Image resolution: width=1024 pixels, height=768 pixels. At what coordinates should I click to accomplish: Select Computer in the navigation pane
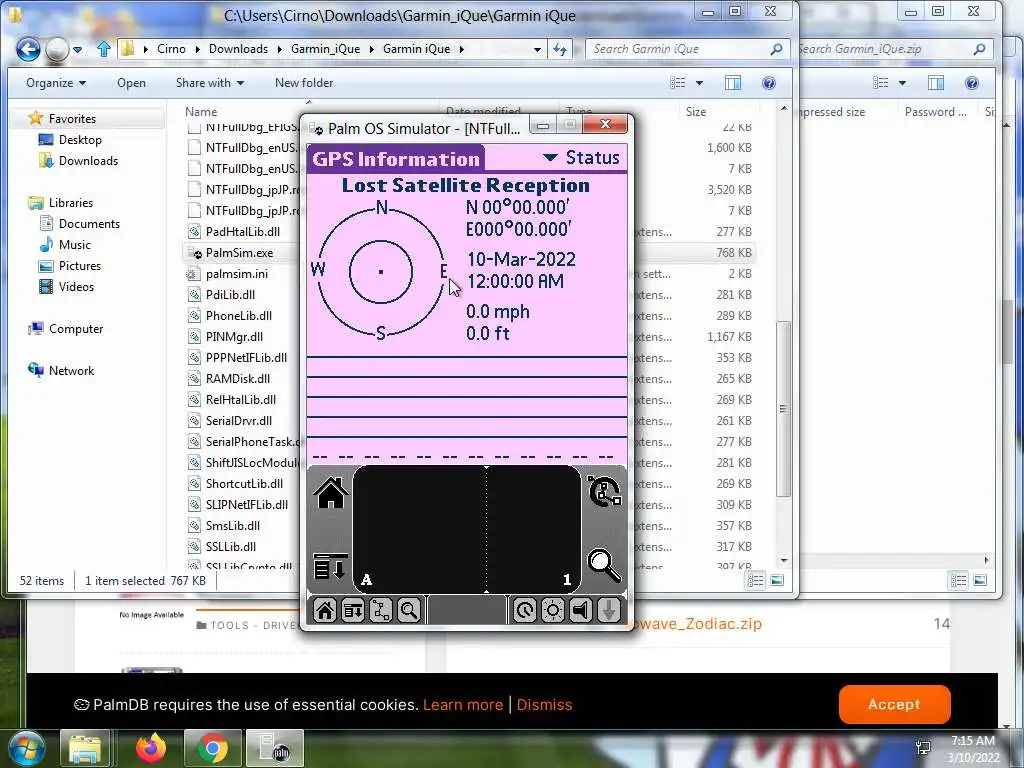(x=76, y=329)
